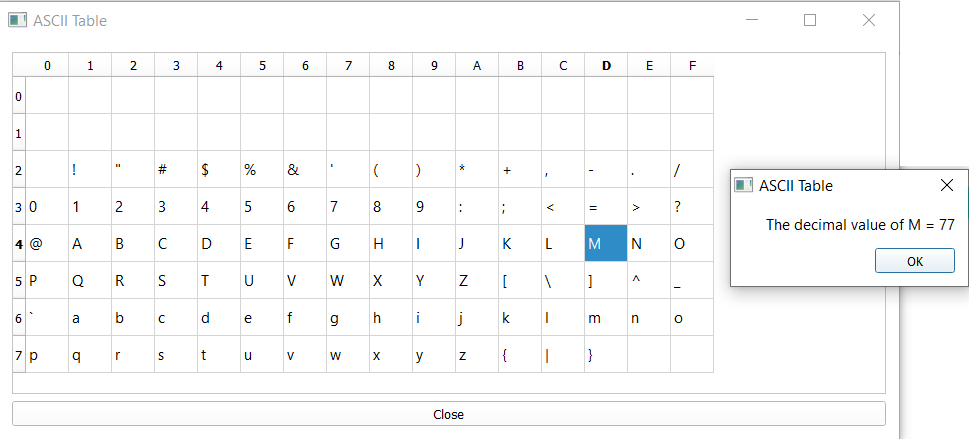This screenshot has width=969, height=440.
Task: Click the ASCII Table main window icon
Action: pyautogui.click(x=17, y=20)
